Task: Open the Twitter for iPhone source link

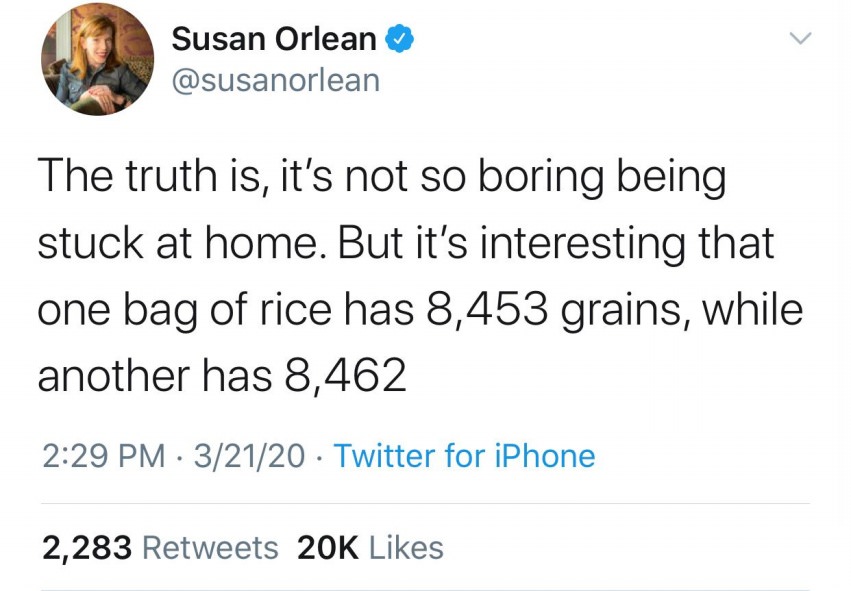Action: click(464, 455)
